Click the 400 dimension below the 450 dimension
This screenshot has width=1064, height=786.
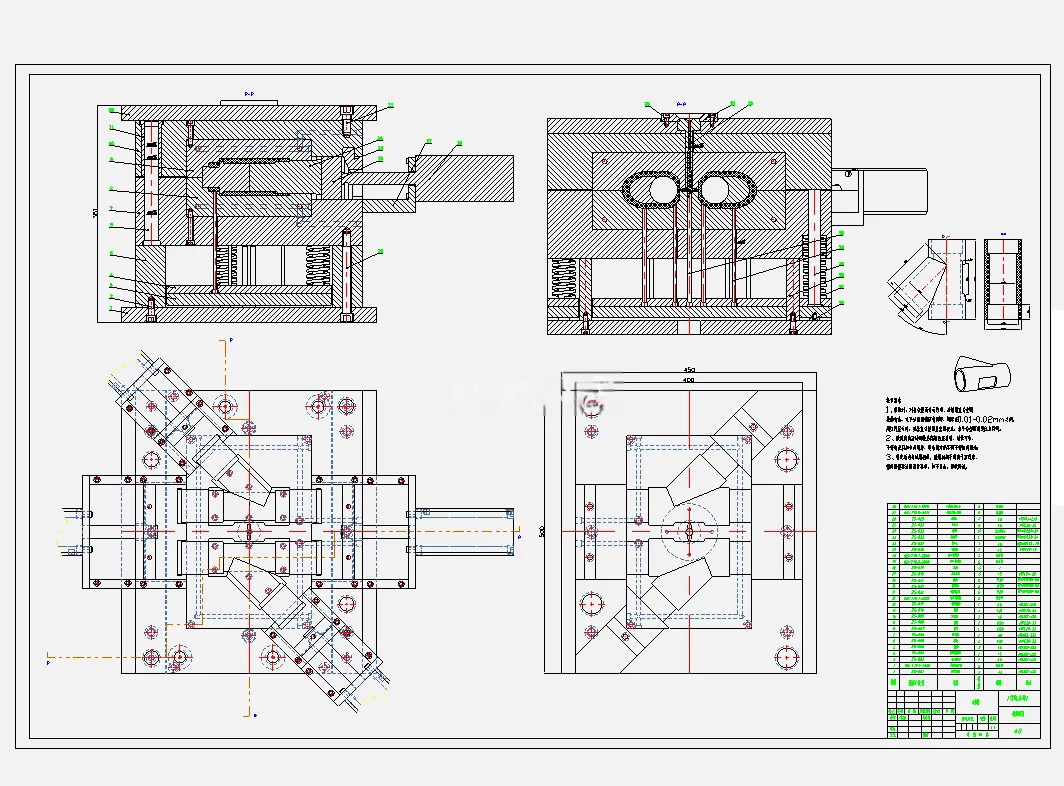tap(689, 380)
